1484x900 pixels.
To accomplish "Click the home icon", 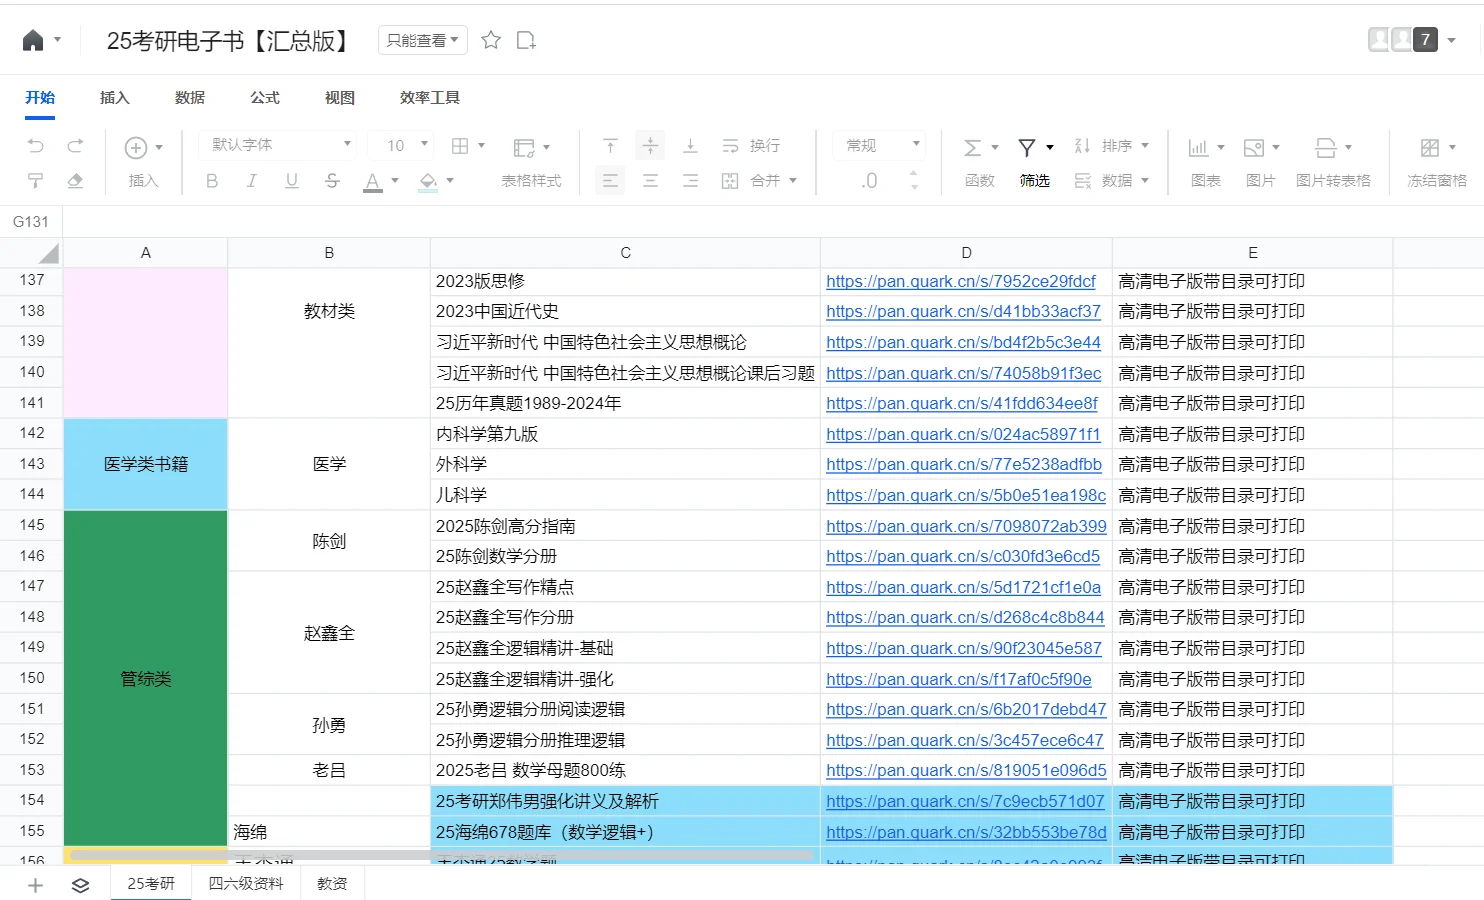I will point(33,40).
